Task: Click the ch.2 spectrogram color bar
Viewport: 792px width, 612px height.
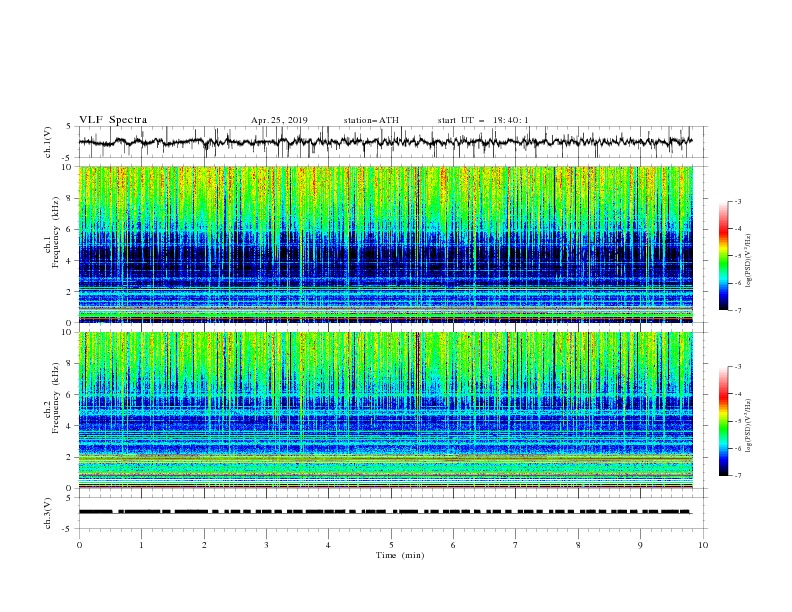Action: 723,421
